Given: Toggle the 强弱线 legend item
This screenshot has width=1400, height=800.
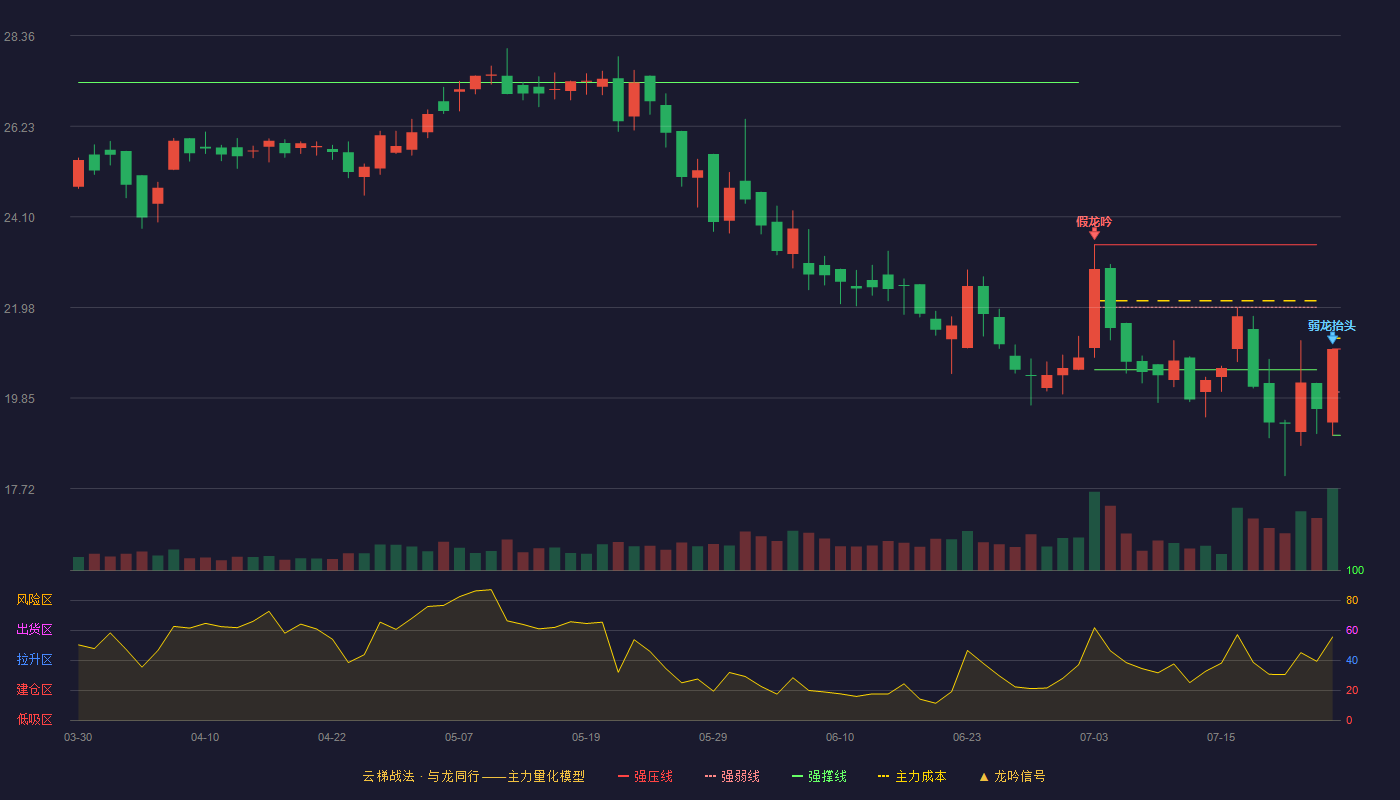Looking at the screenshot, I should click(732, 776).
